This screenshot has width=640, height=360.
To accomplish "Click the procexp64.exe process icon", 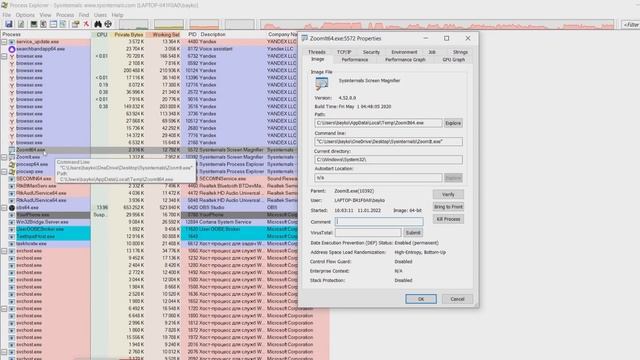I will tap(12, 164).
